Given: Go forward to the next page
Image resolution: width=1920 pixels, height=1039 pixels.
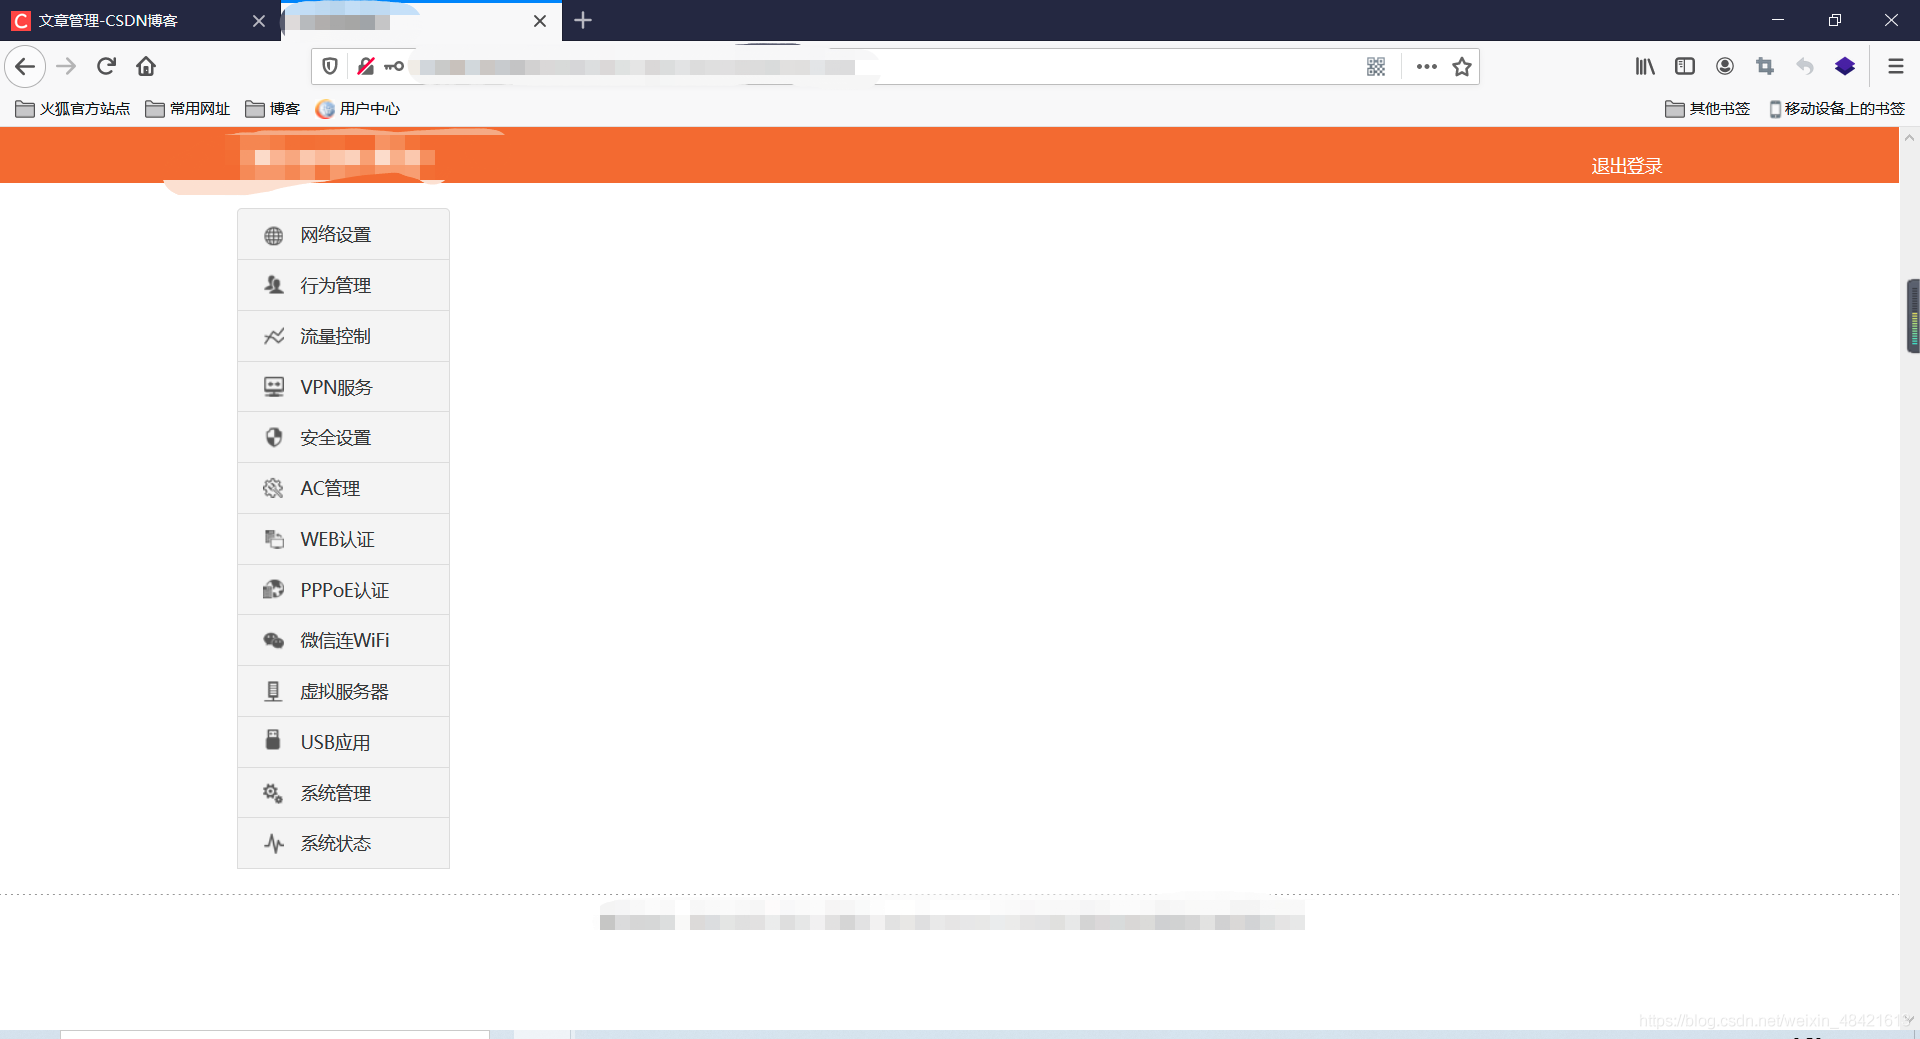Looking at the screenshot, I should pyautogui.click(x=67, y=66).
